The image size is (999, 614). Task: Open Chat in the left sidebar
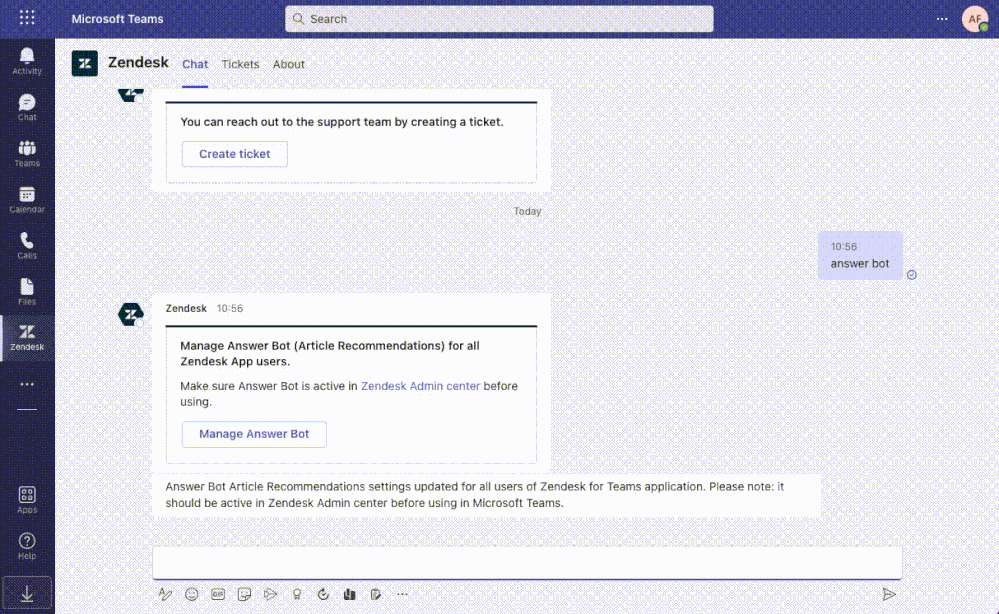[27, 108]
